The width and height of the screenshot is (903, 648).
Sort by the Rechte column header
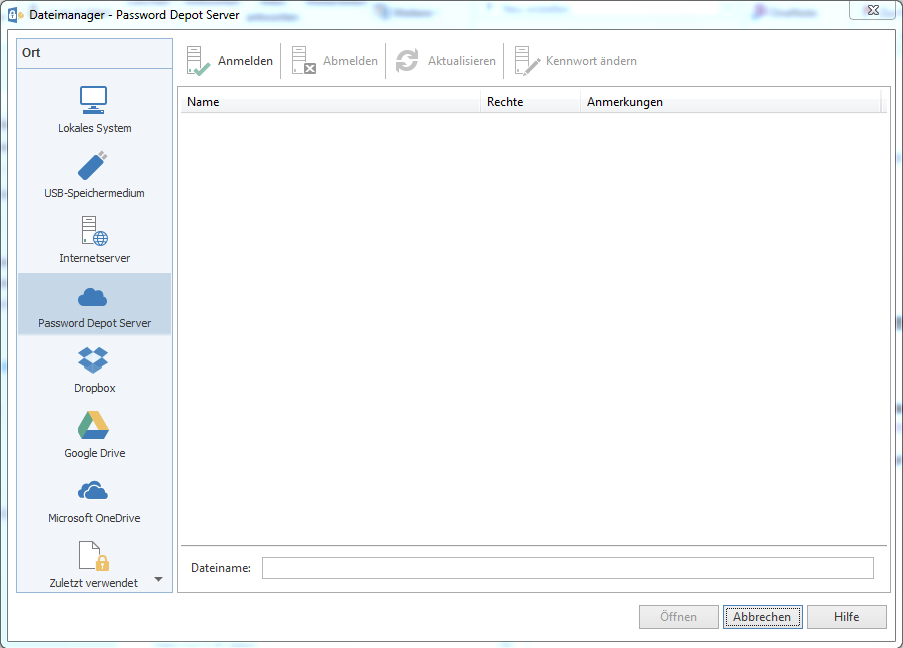(530, 102)
